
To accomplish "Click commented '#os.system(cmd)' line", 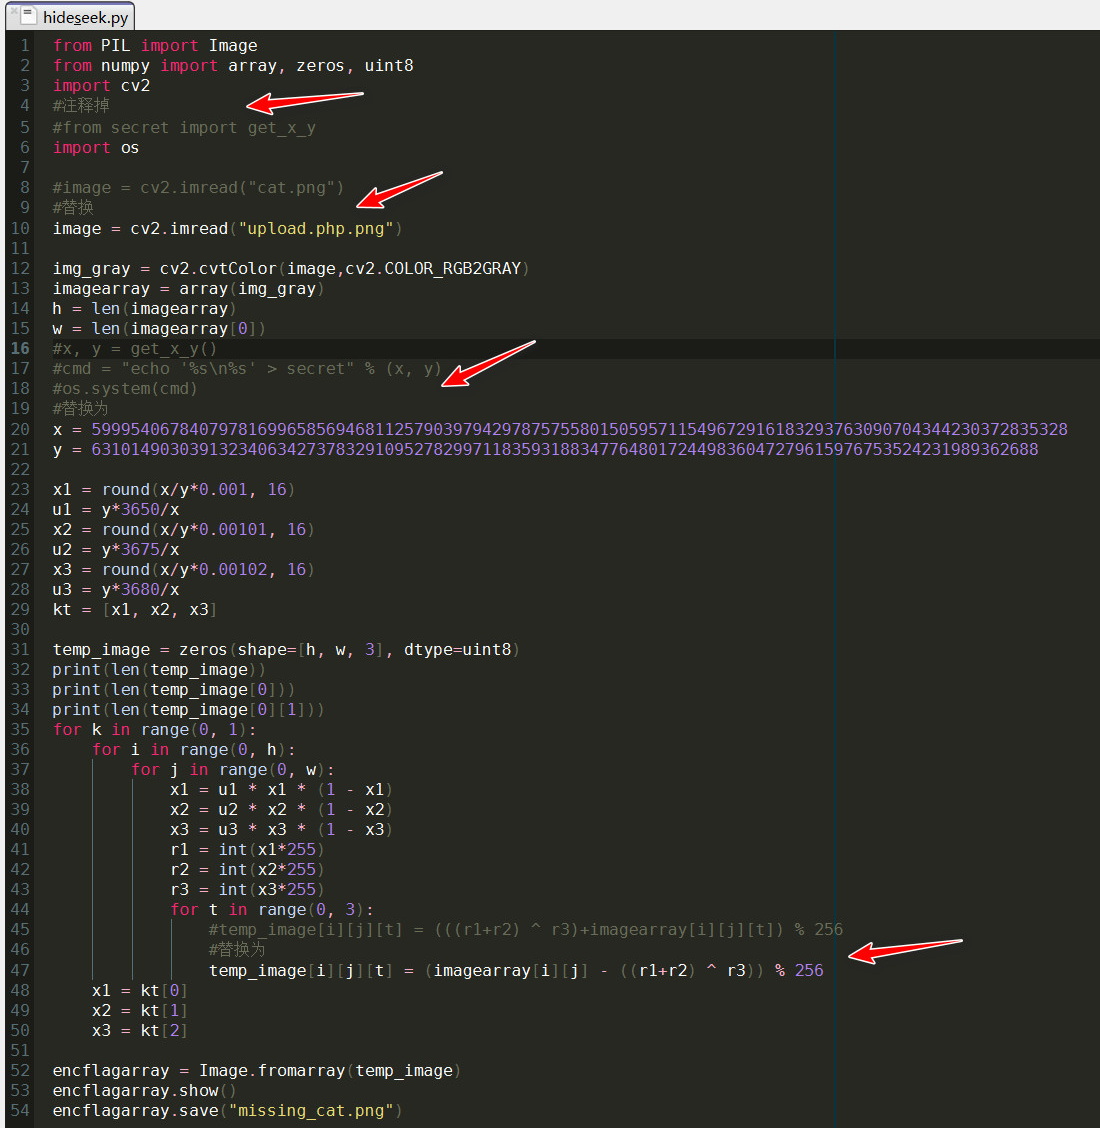I will pyautogui.click(x=124, y=388).
